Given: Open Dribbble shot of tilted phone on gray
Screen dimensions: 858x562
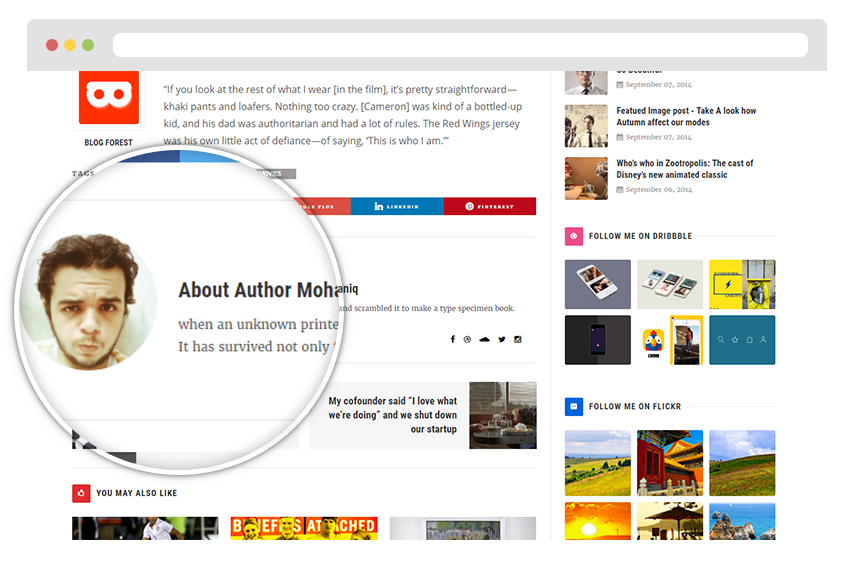Looking at the screenshot, I should 598,285.
